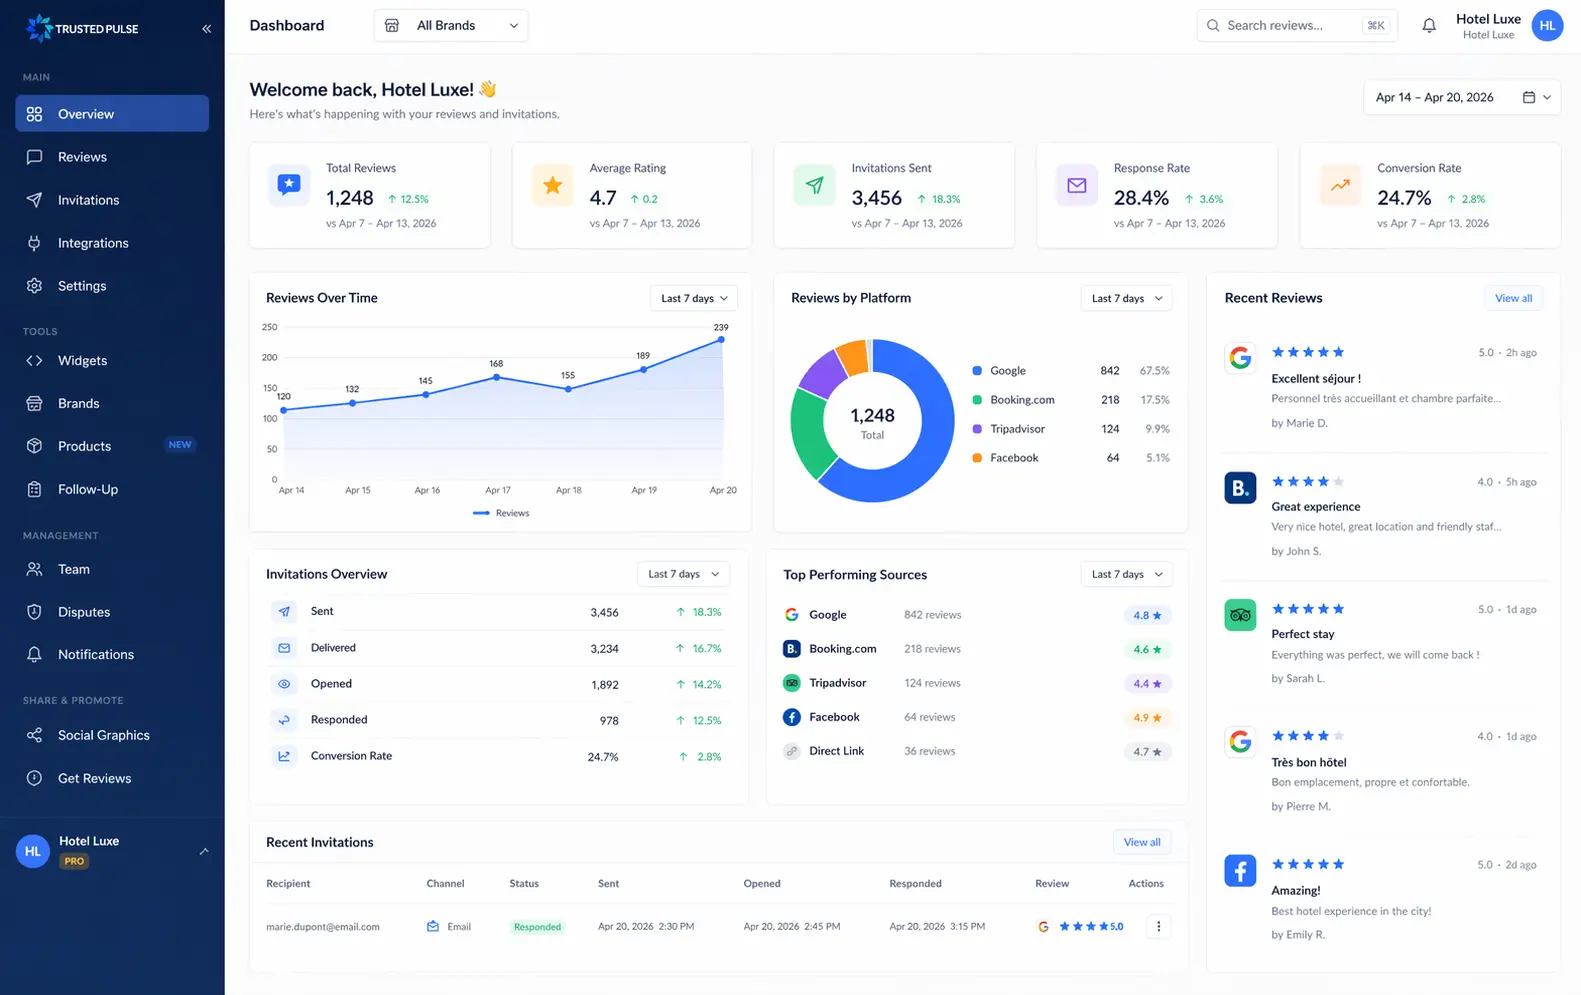Screen dimensions: 1581x995
Task: Click the Trusted Pulse logo
Action: (82, 28)
